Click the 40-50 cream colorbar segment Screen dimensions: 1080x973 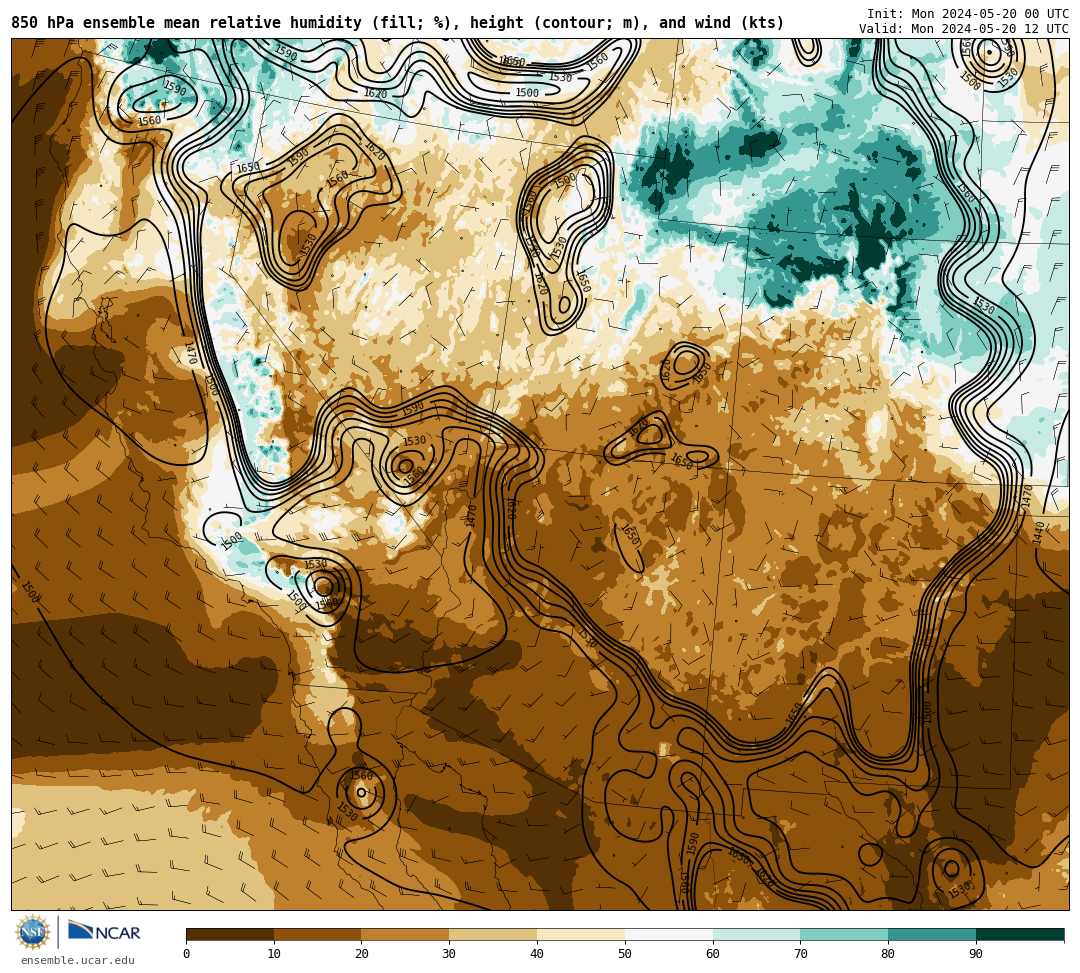[x=581, y=934]
